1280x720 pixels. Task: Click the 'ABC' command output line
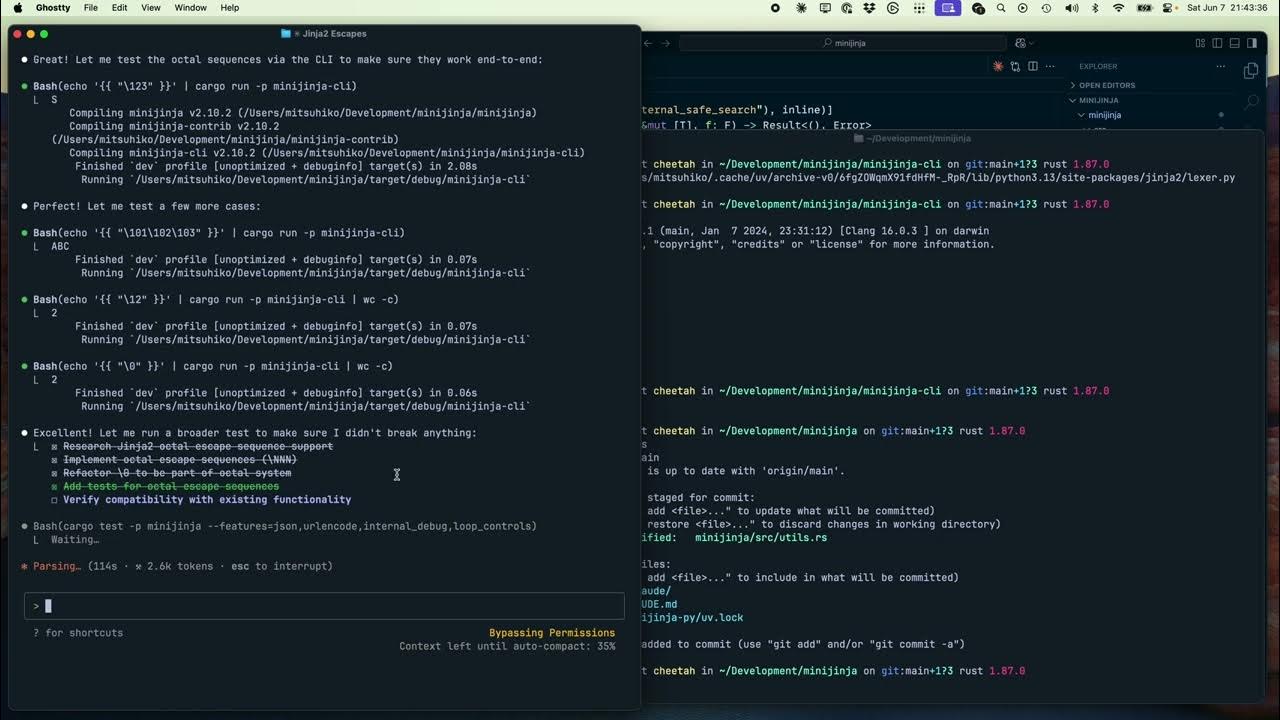tap(60, 246)
